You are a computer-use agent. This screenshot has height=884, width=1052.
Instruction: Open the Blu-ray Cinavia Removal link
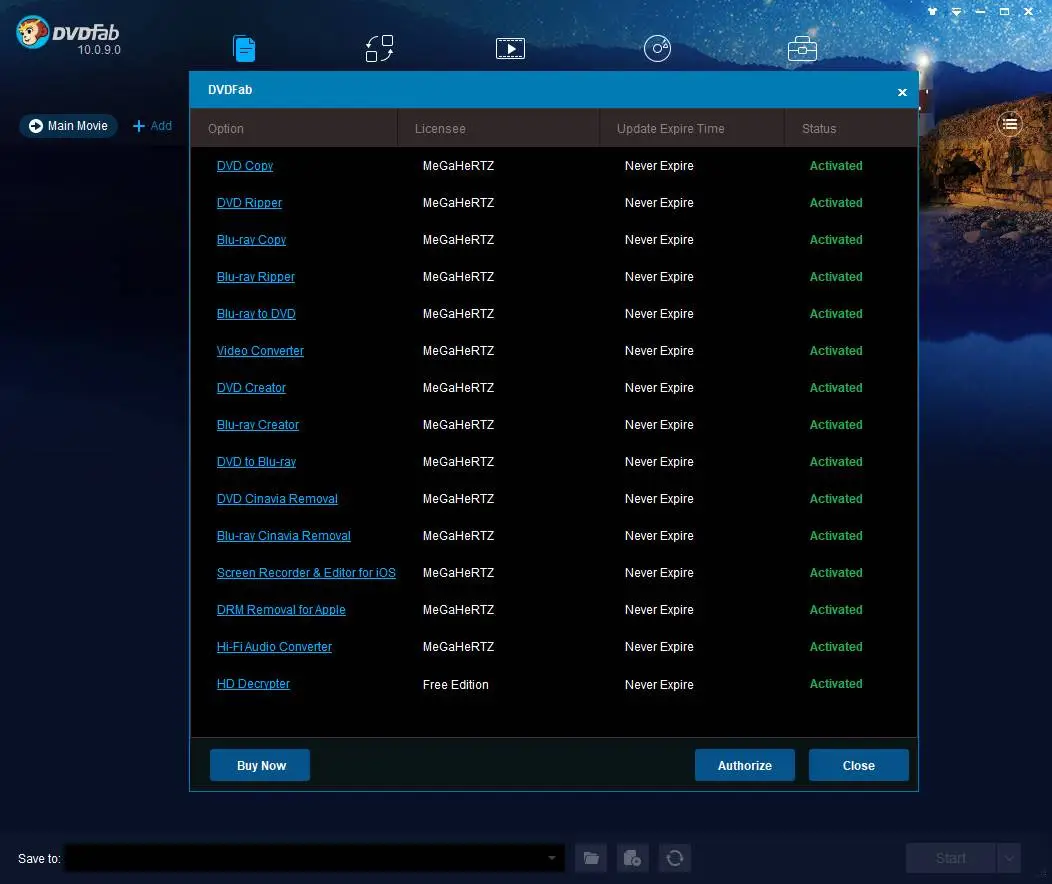pyautogui.click(x=284, y=535)
